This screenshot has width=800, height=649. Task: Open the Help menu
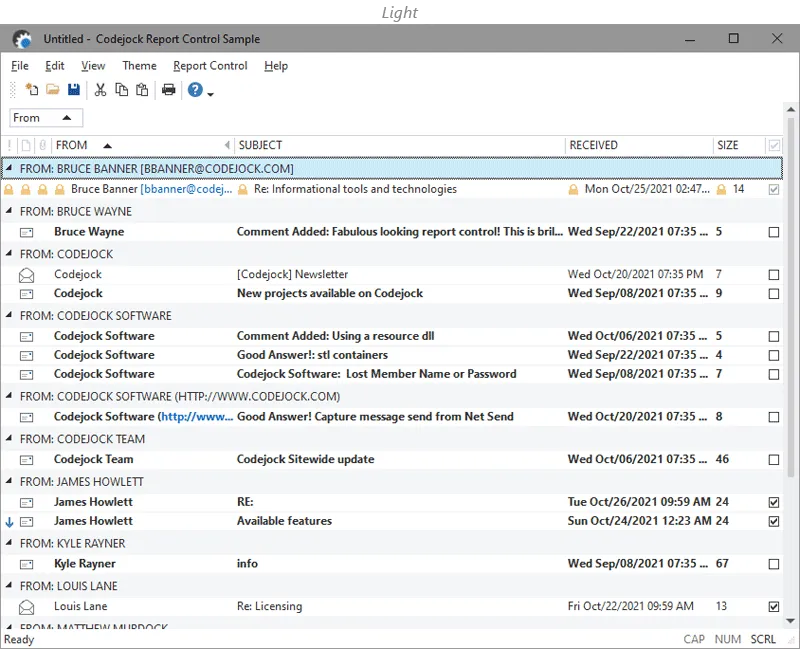coord(276,66)
